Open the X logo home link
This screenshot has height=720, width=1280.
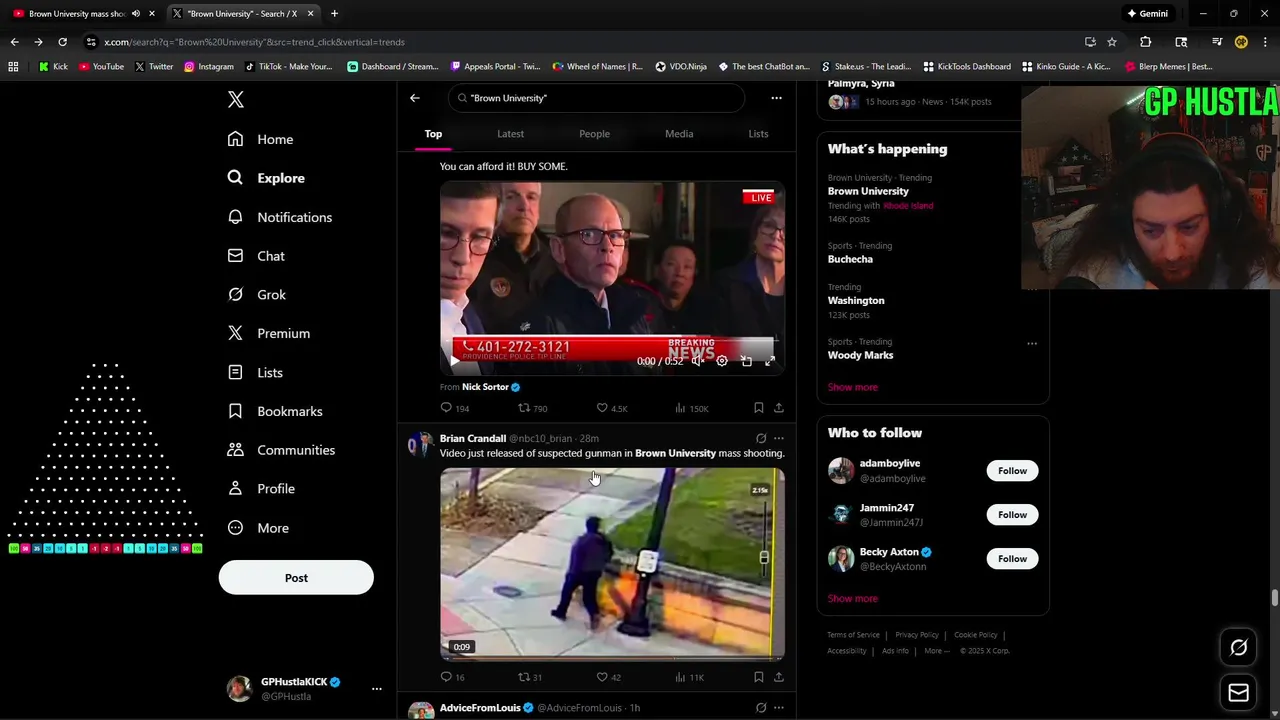coord(236,99)
